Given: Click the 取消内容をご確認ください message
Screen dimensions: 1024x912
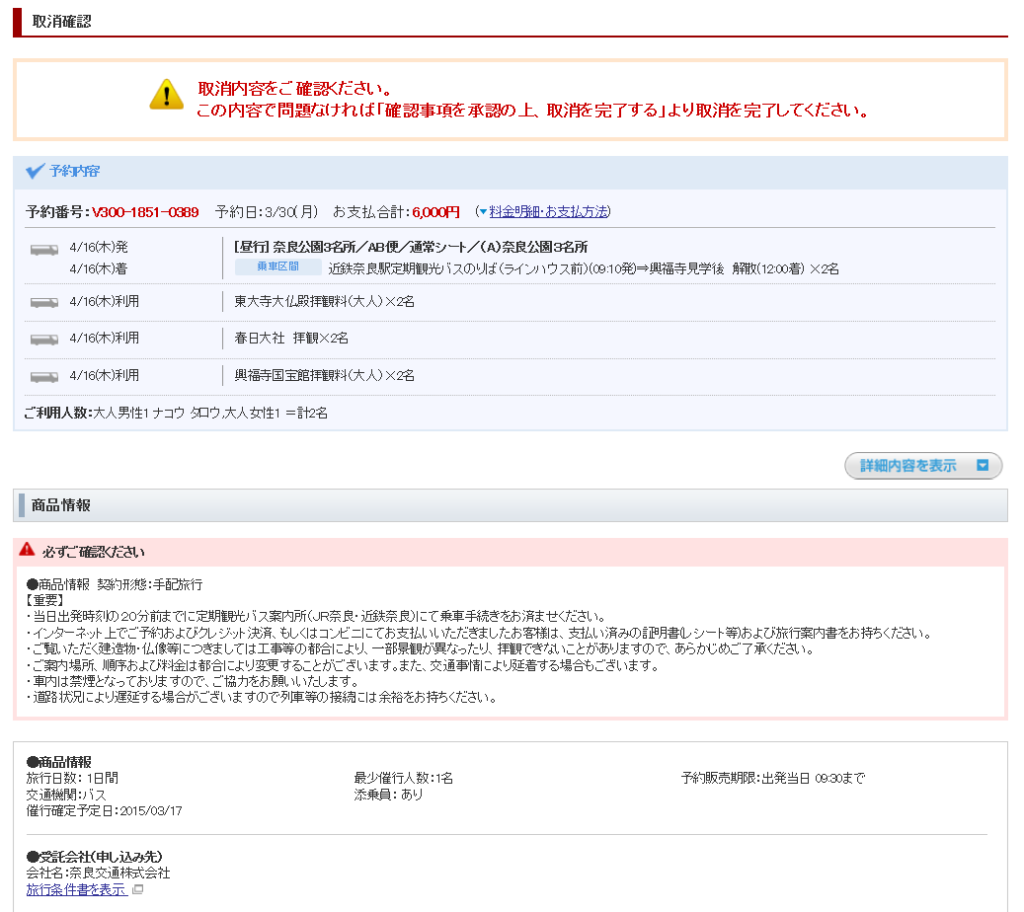Looking at the screenshot, I should pyautogui.click(x=295, y=89).
